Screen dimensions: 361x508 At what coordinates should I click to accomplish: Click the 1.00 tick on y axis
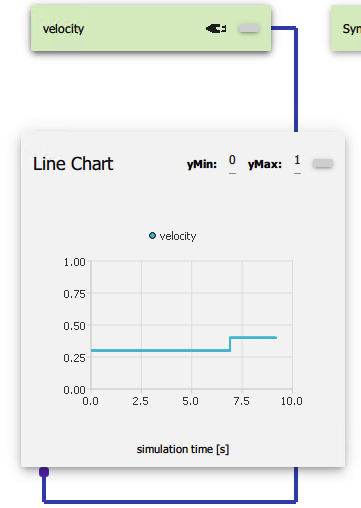point(74,262)
